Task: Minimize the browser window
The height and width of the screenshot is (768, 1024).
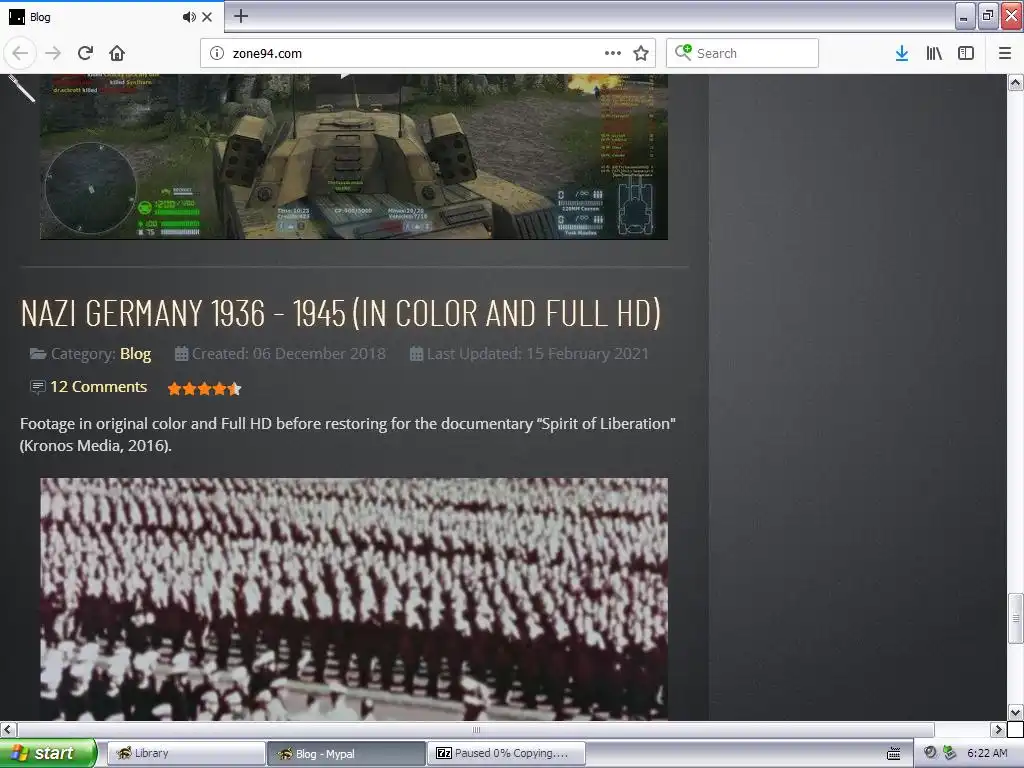Action: (965, 16)
